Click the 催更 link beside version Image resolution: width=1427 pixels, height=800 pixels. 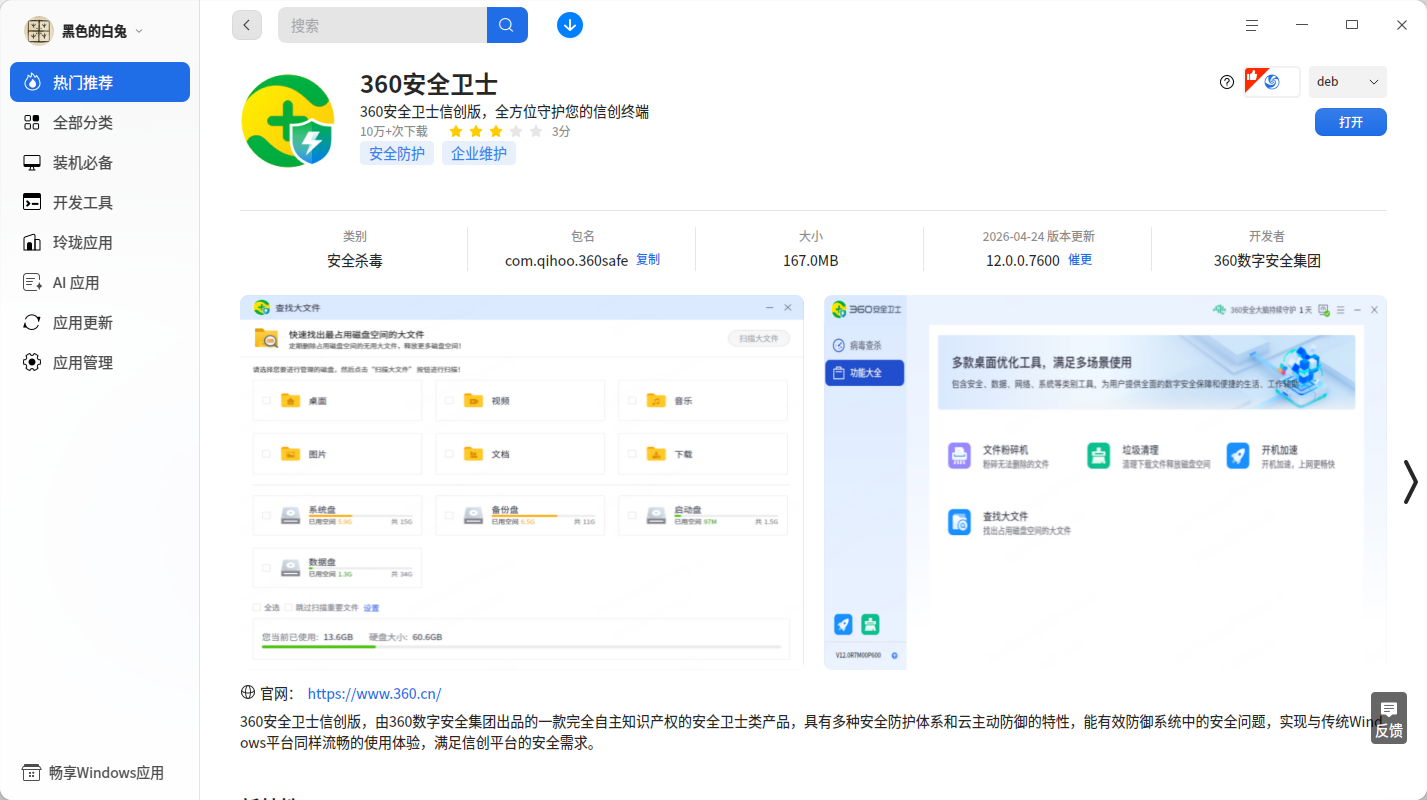click(x=1080, y=260)
